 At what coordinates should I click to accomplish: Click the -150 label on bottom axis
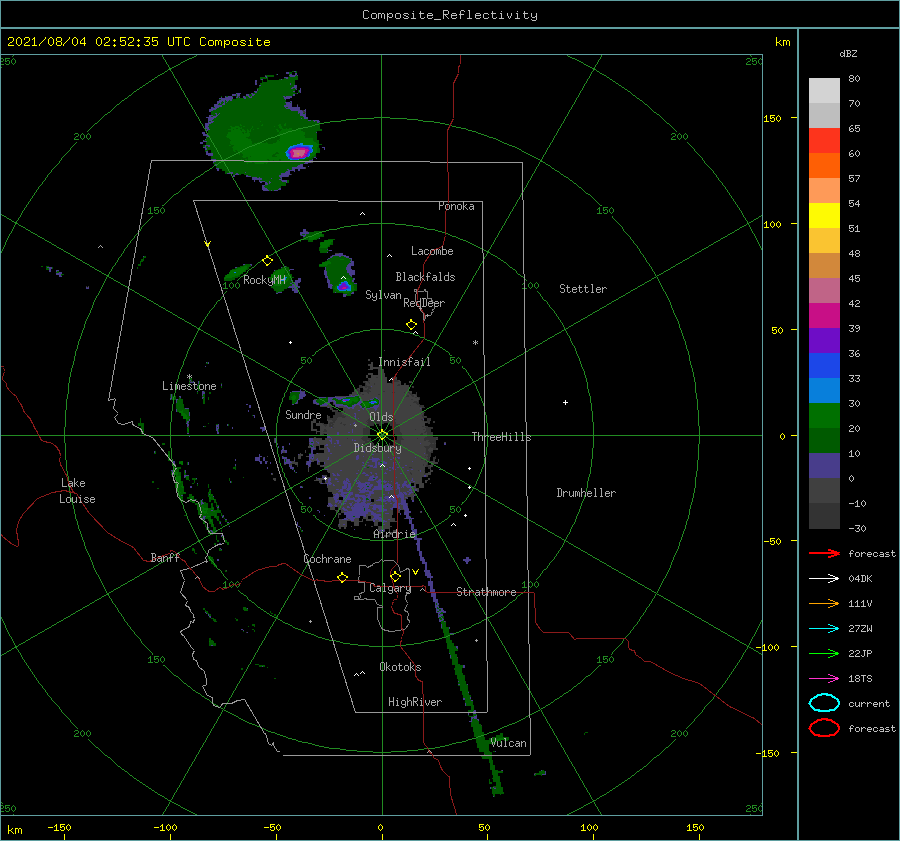[59, 827]
